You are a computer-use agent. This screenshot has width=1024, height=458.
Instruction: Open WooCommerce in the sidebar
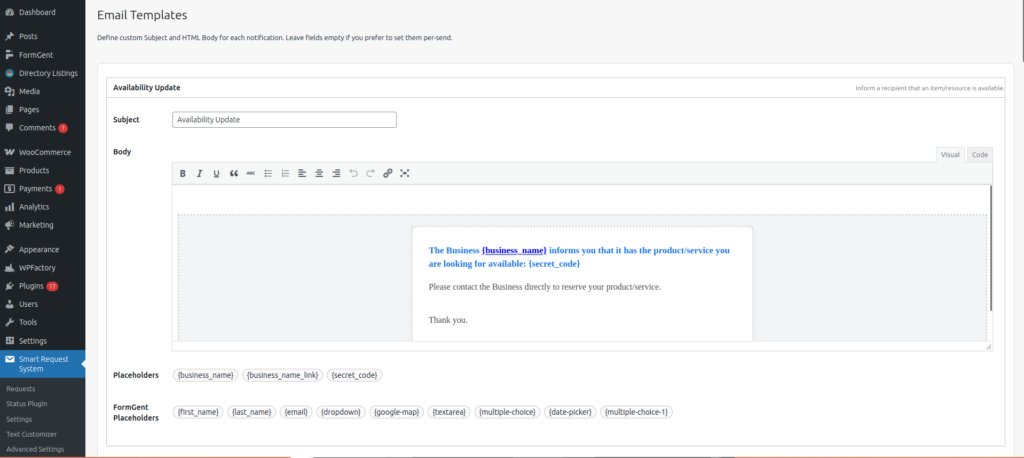click(x=44, y=152)
